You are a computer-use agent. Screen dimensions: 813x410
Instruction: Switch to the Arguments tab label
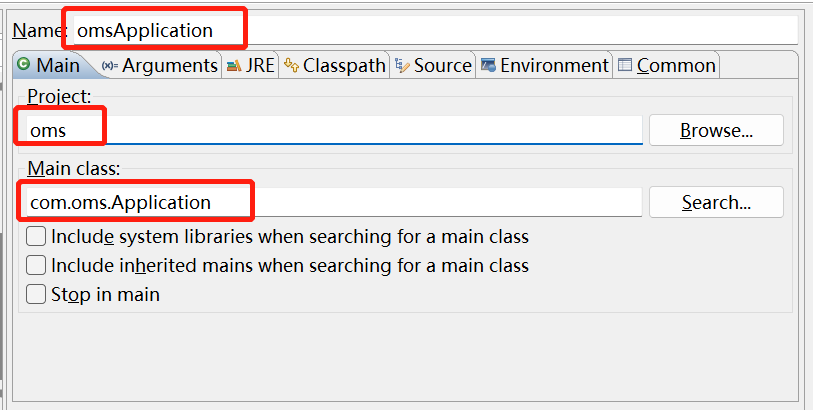click(x=169, y=66)
